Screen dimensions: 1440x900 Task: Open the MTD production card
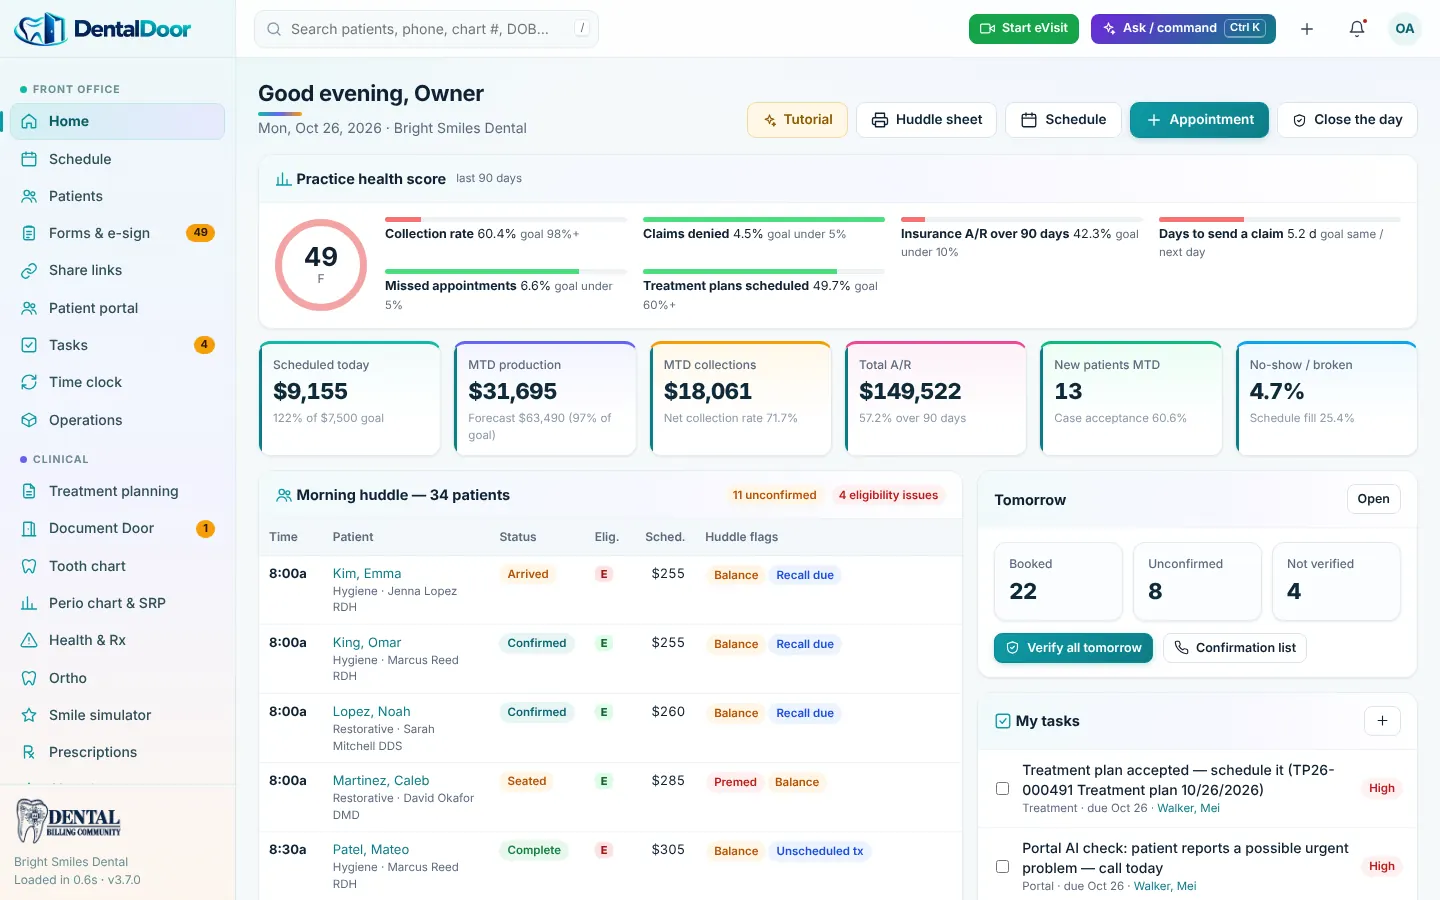pyautogui.click(x=545, y=398)
